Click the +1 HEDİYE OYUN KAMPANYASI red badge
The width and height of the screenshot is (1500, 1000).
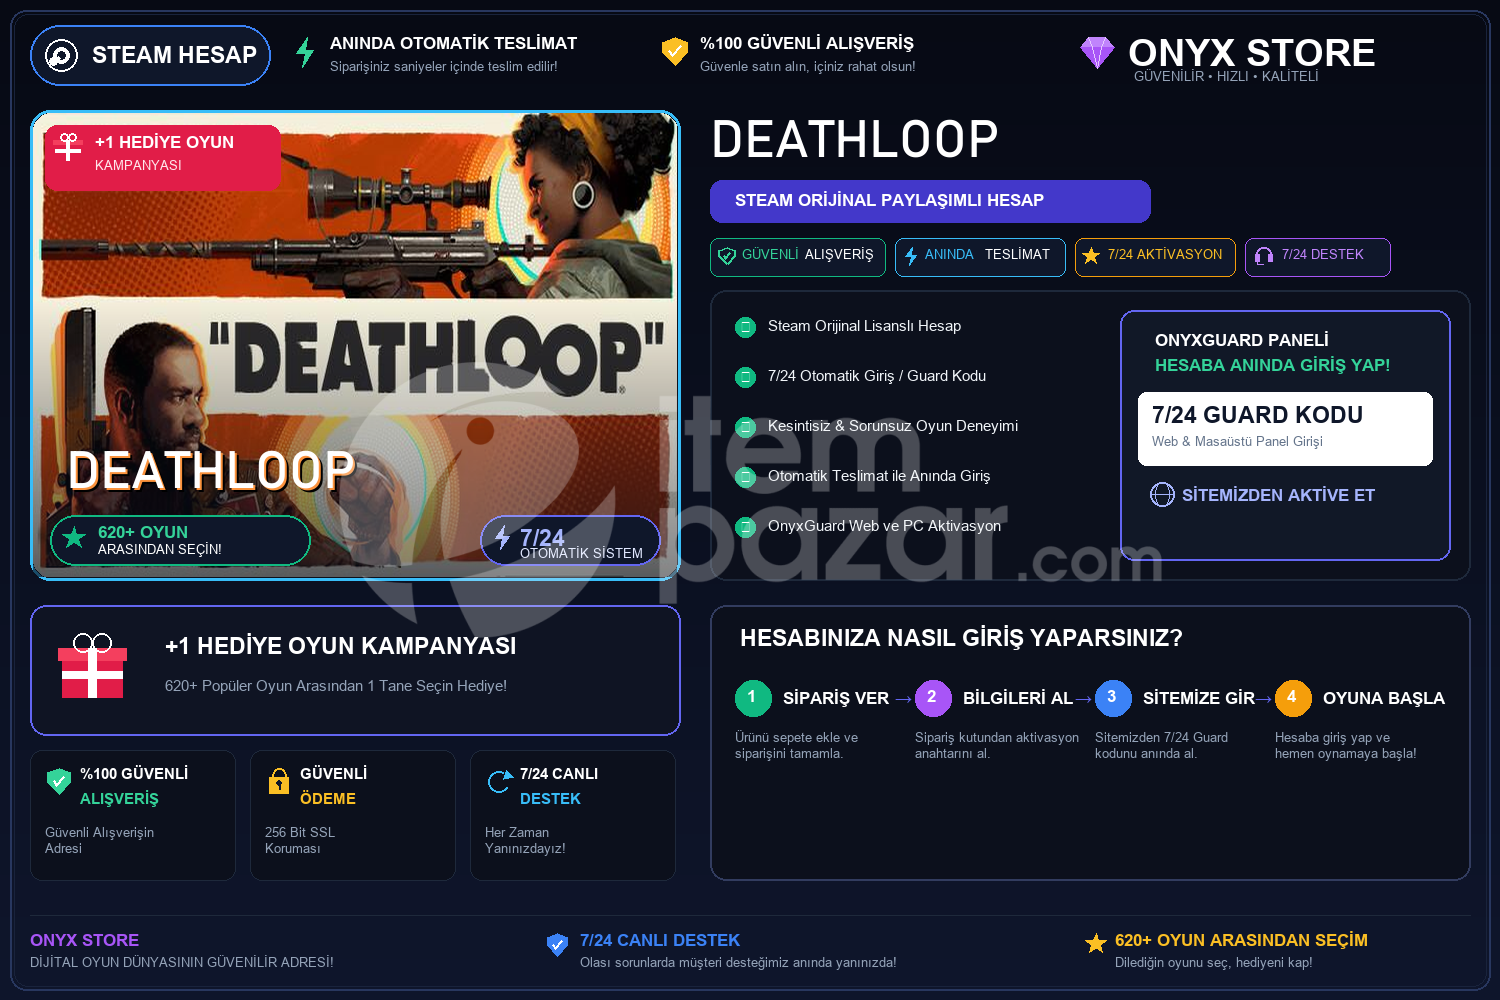(163, 158)
